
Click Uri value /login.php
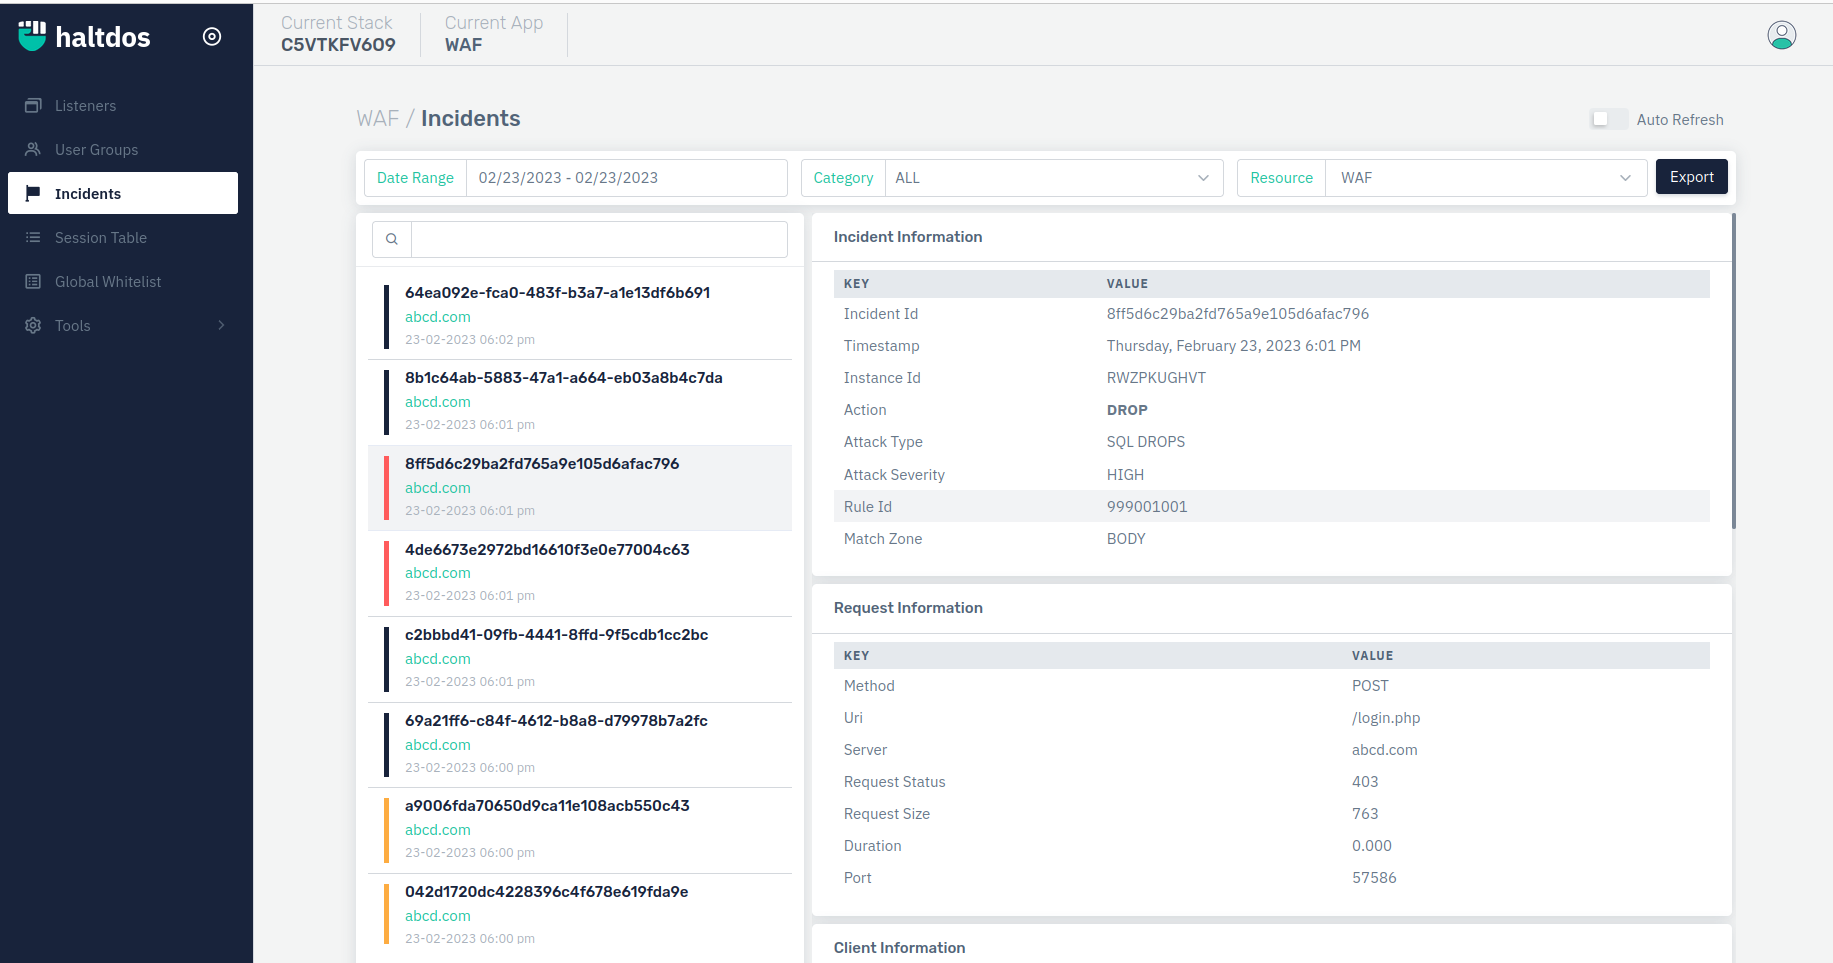tap(1386, 718)
